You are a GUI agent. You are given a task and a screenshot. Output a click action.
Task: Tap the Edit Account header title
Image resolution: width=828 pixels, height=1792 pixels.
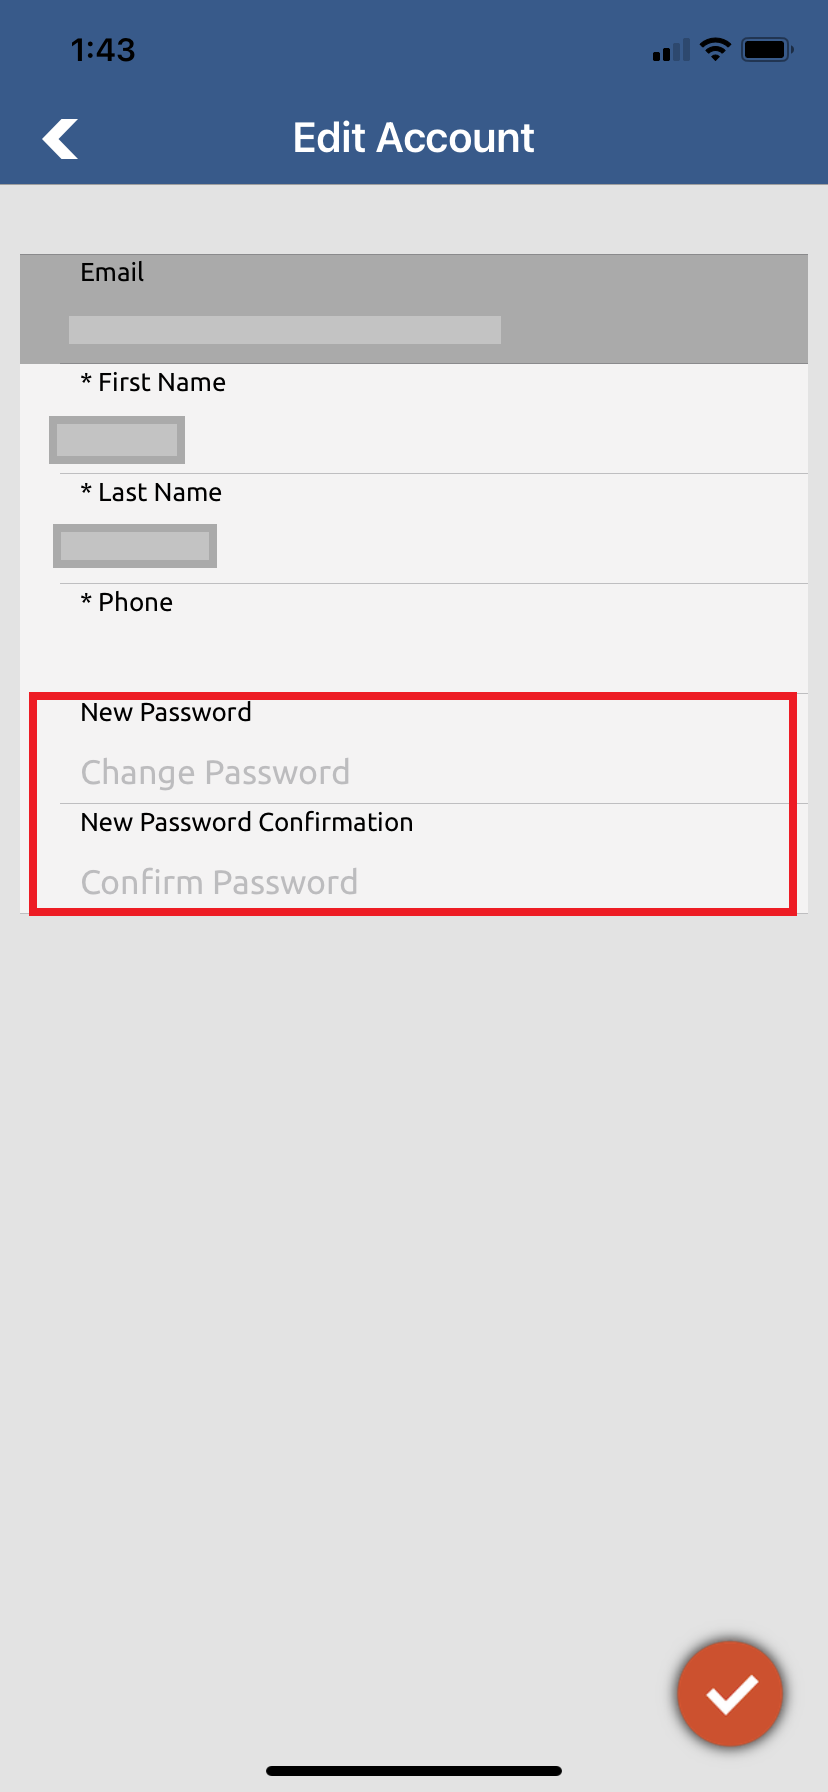[414, 138]
